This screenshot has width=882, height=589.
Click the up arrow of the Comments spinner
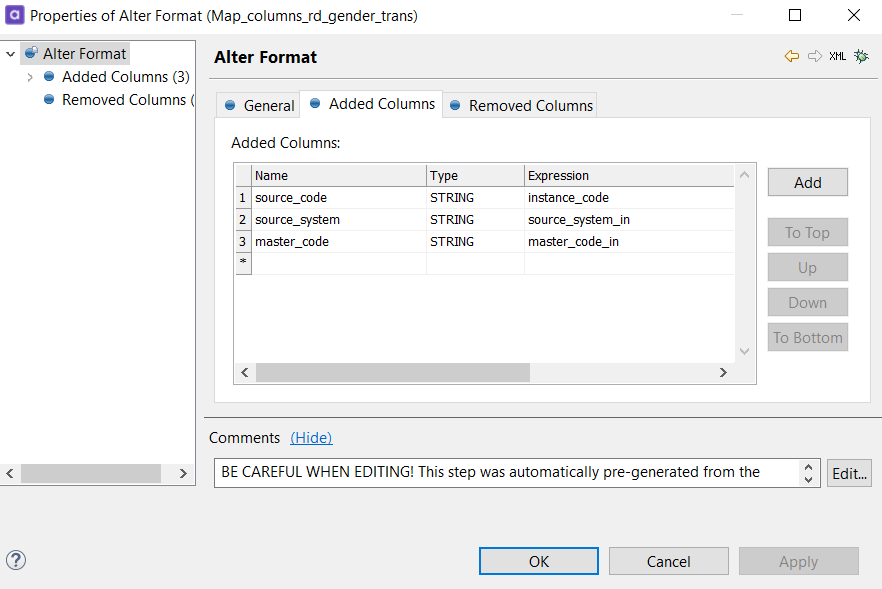809,467
